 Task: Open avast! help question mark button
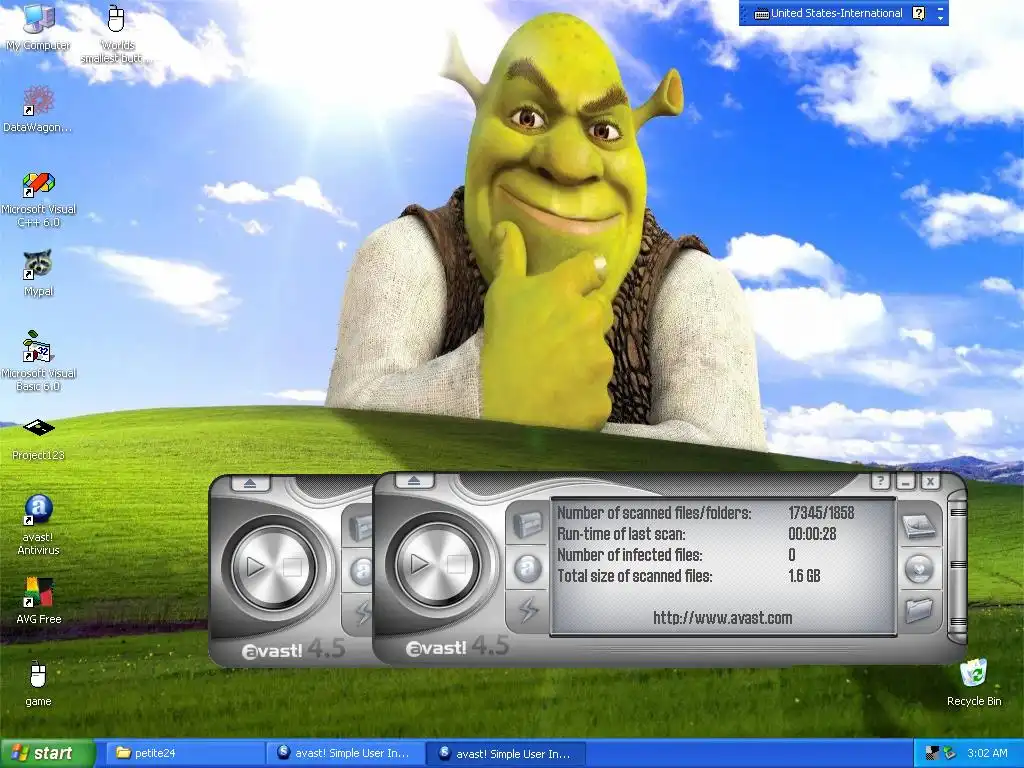(880, 482)
